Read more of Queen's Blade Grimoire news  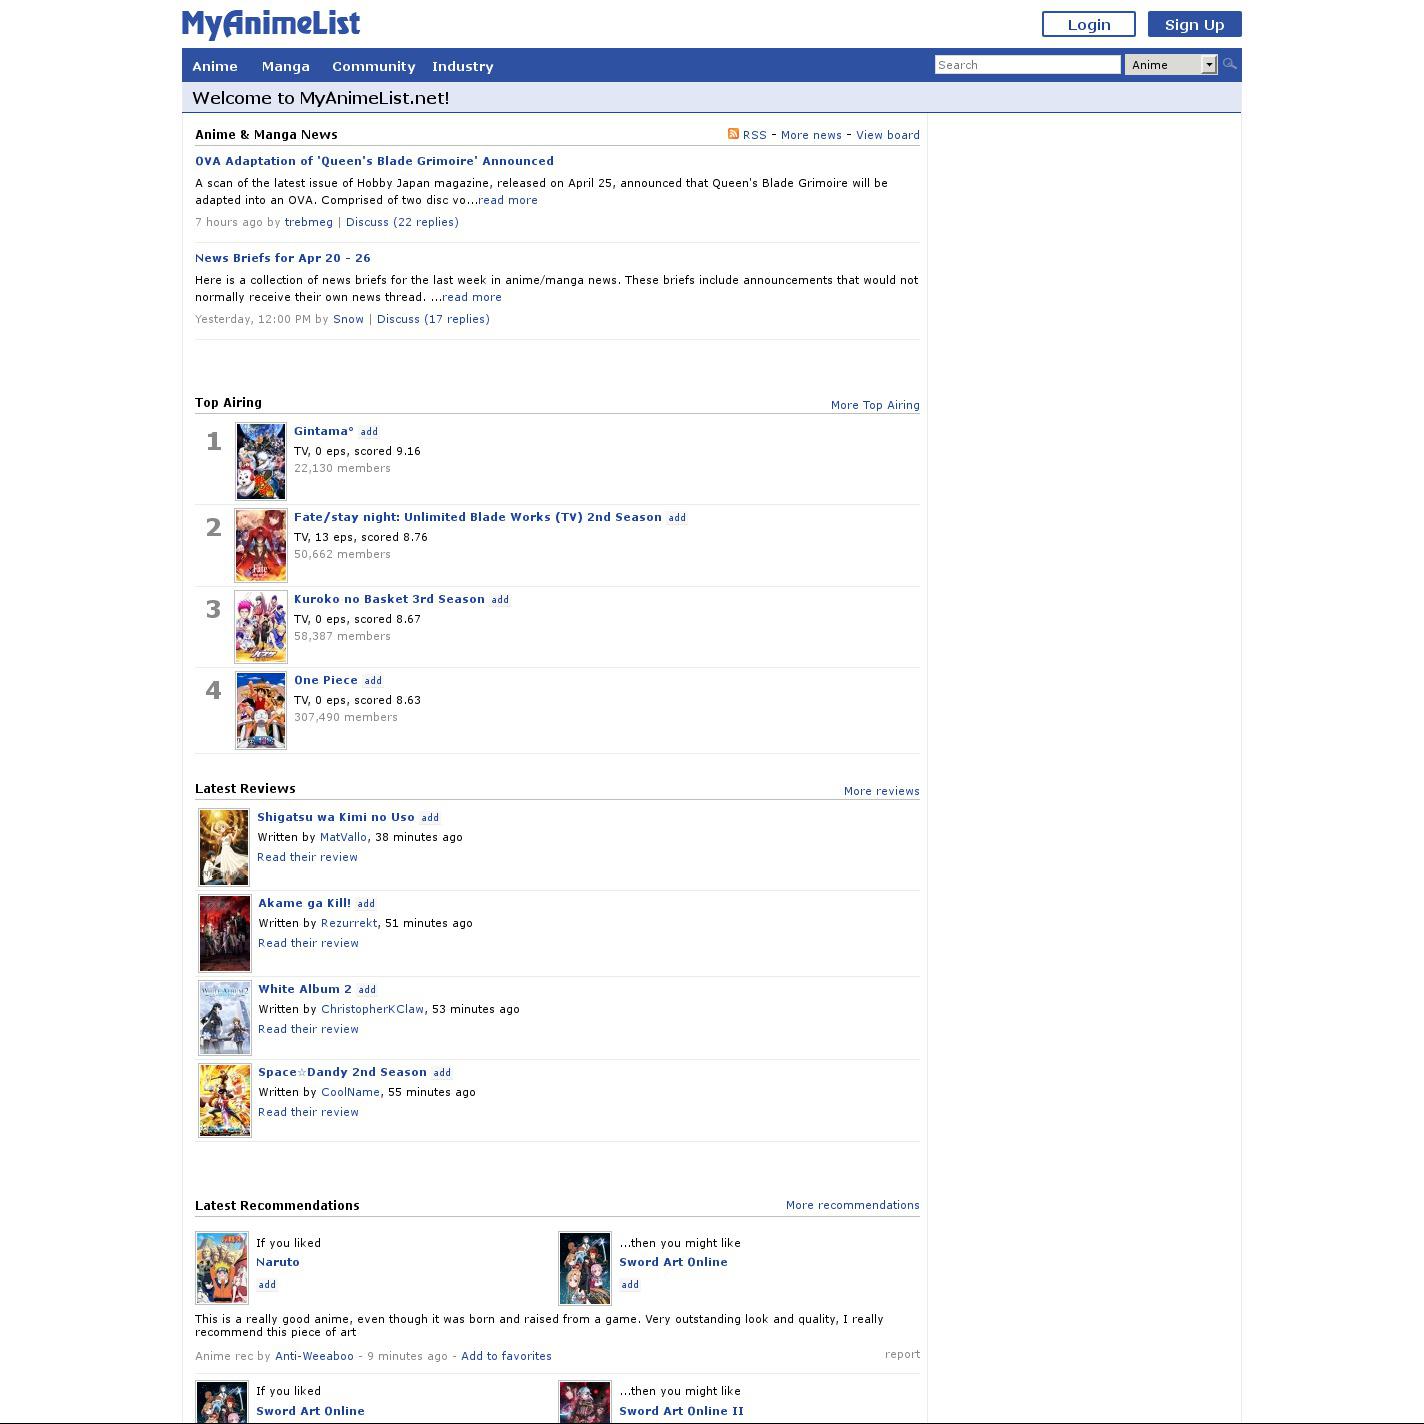pos(508,200)
